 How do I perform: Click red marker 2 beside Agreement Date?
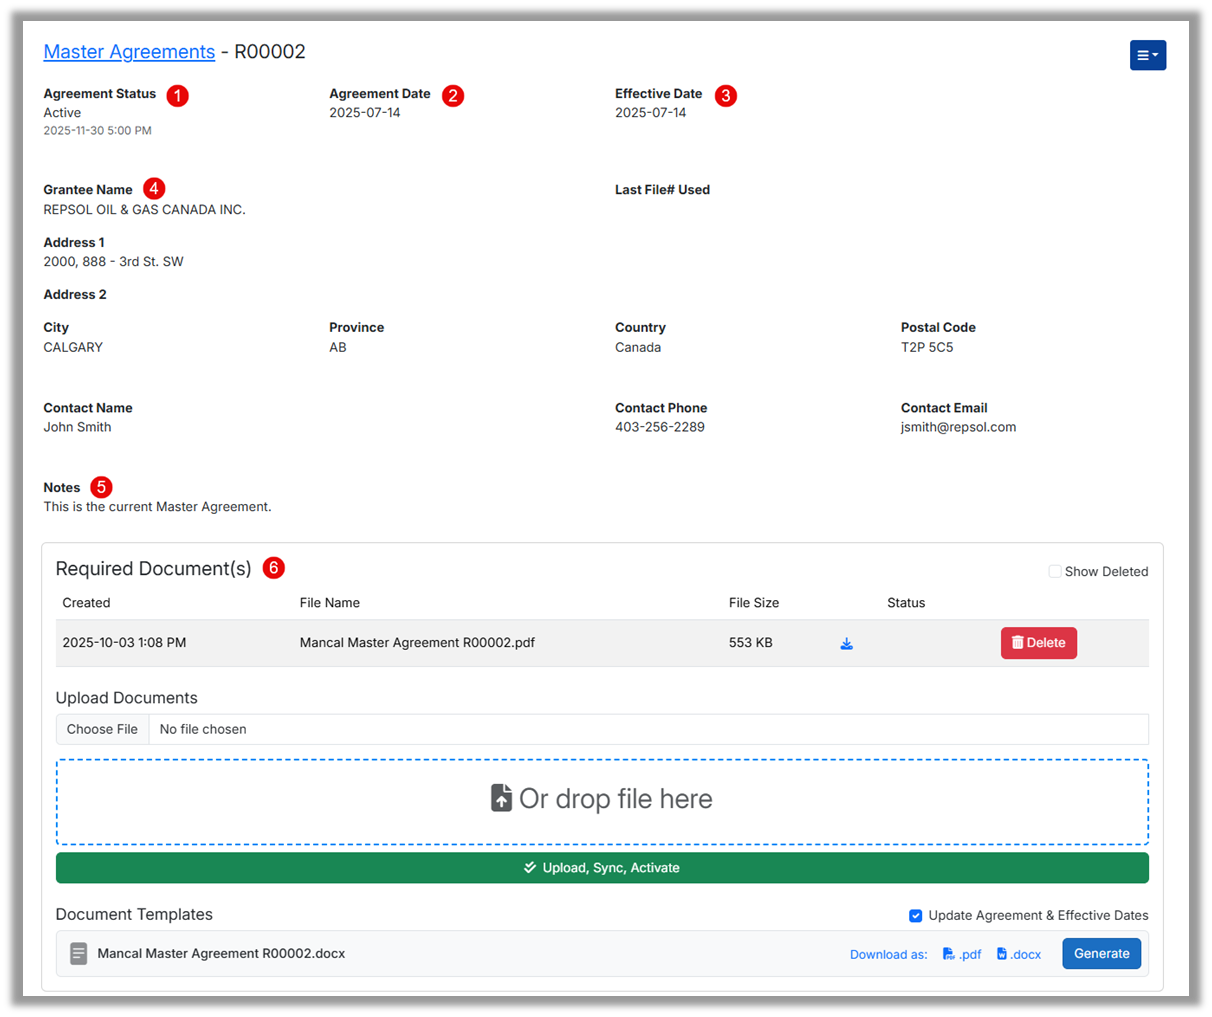pos(453,96)
